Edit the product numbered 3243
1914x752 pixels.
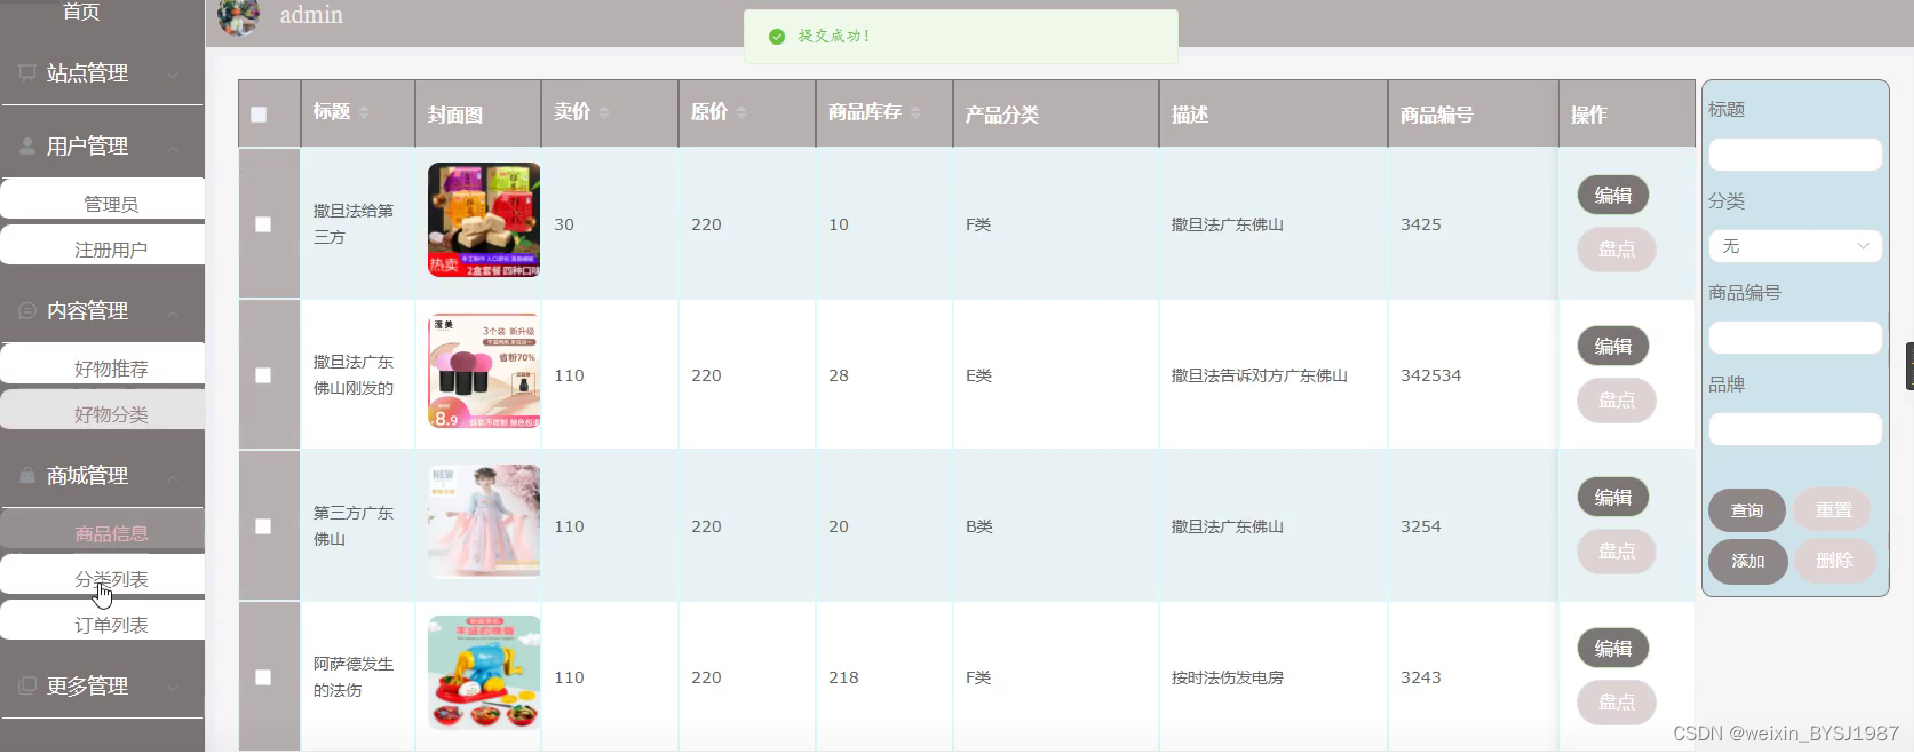[1613, 648]
